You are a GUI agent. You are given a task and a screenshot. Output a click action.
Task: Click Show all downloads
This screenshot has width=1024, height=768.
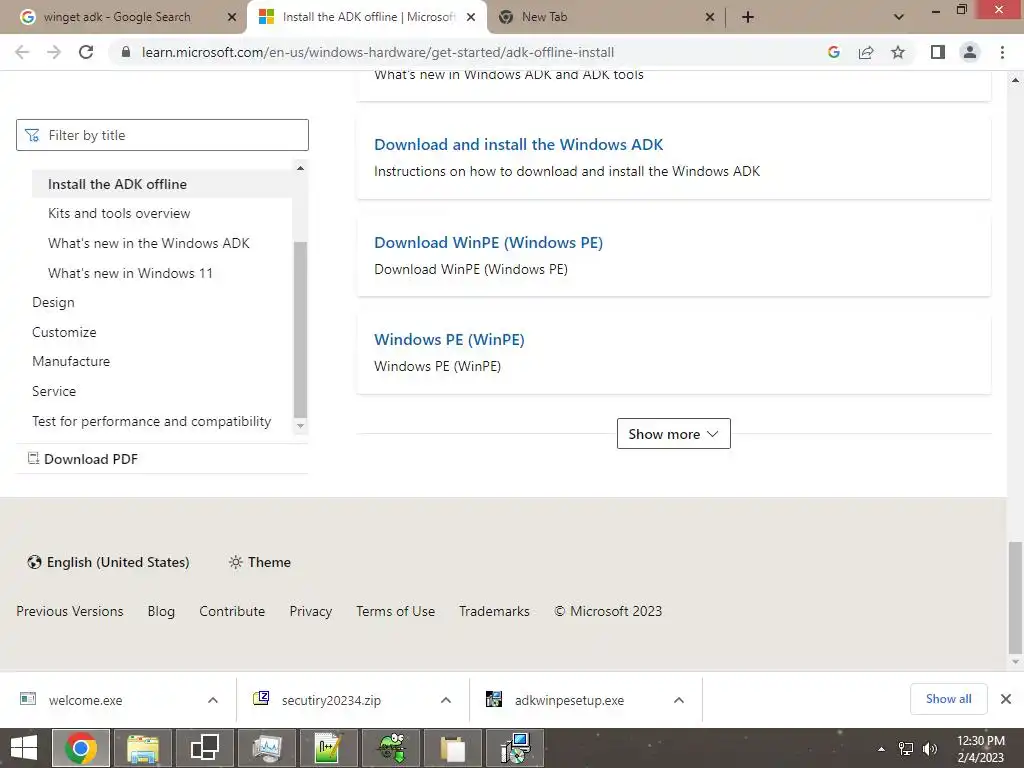pyautogui.click(x=948, y=699)
